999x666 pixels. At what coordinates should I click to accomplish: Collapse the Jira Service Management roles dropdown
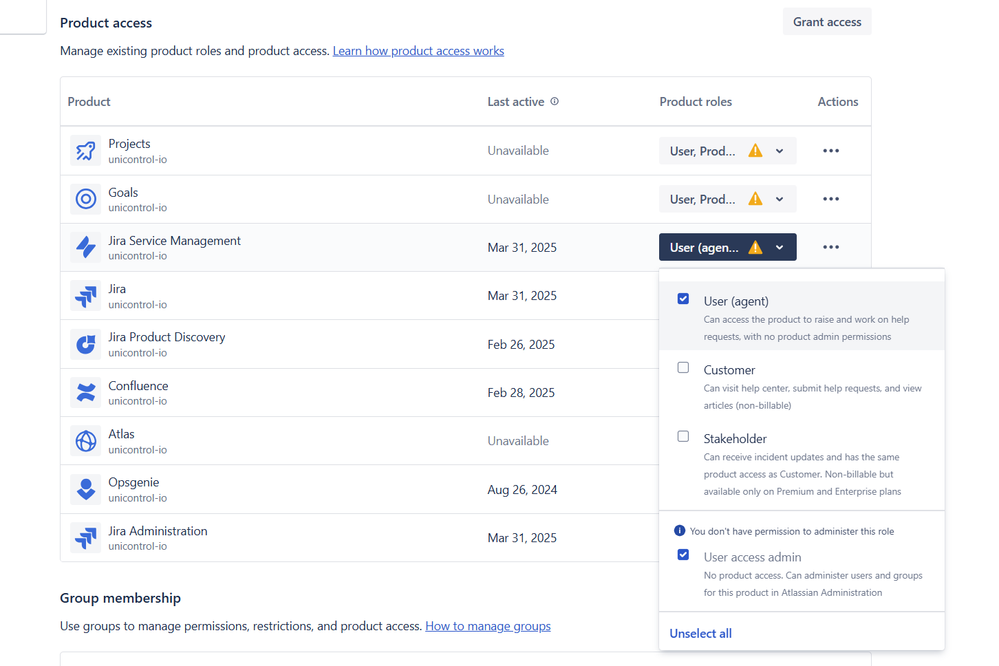point(728,247)
